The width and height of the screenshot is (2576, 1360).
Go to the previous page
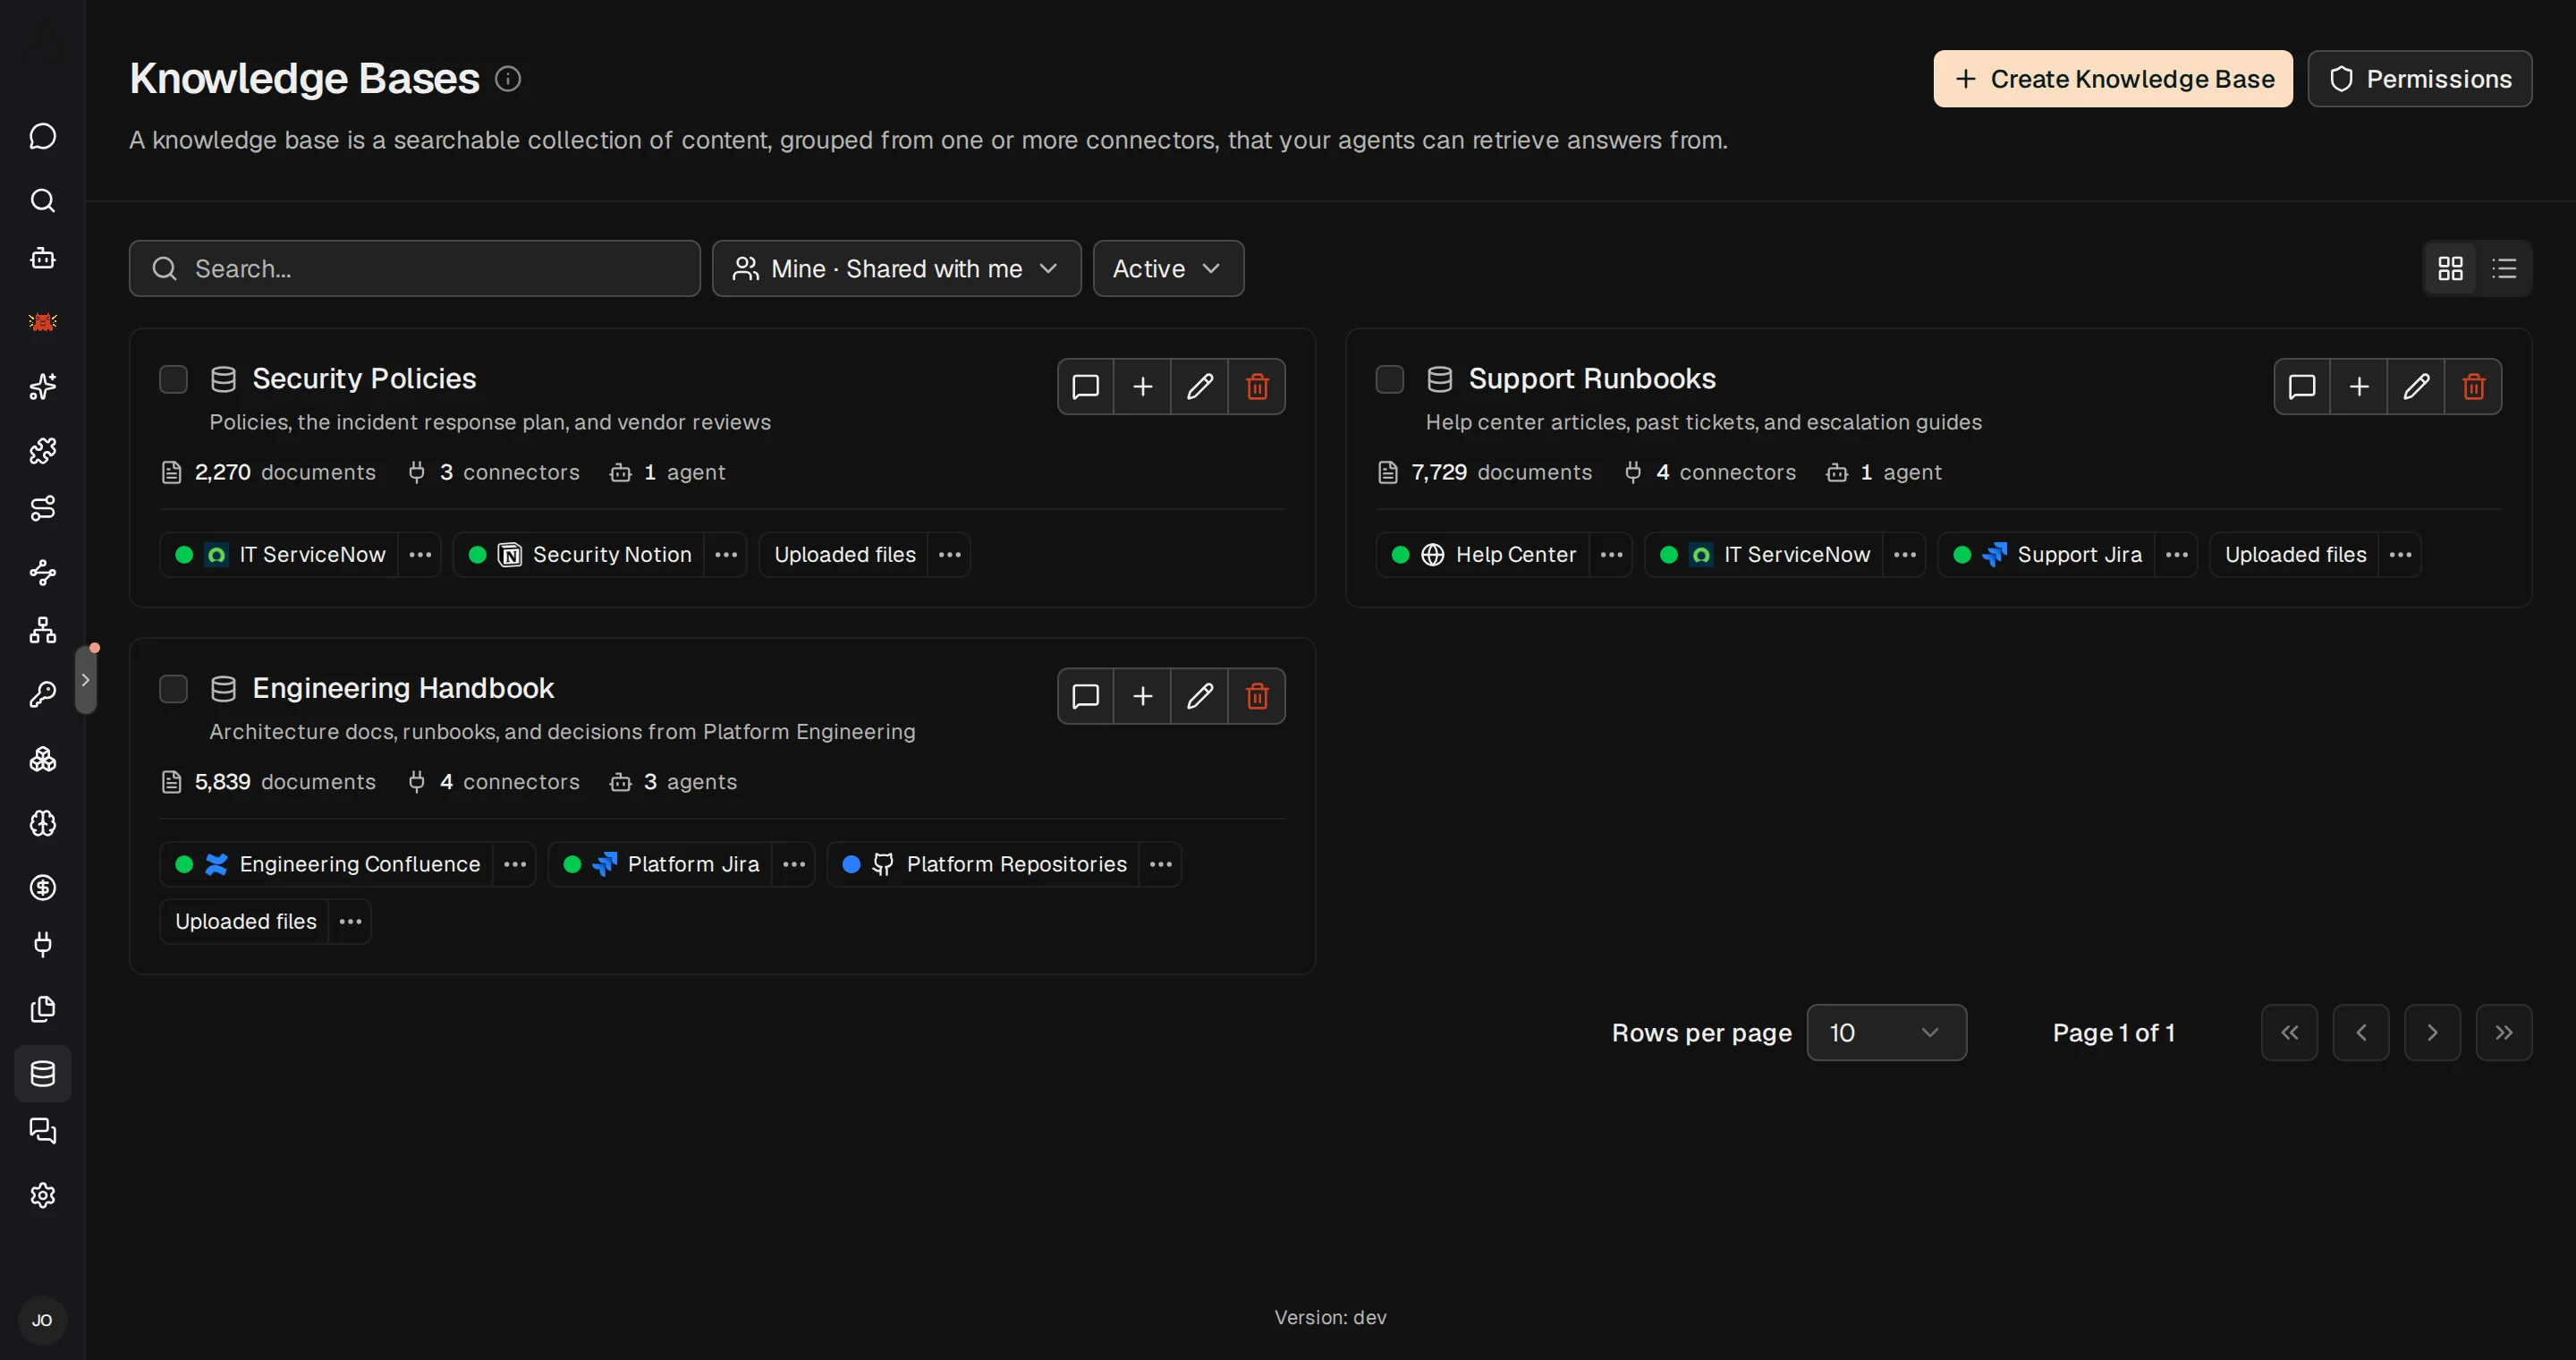coord(2361,1032)
